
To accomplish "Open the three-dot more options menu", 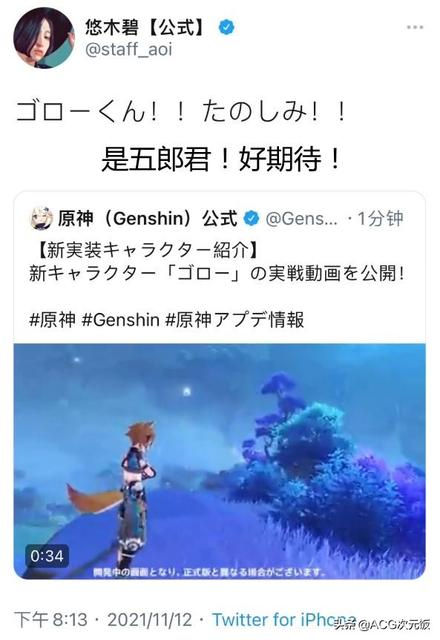I will (414, 27).
